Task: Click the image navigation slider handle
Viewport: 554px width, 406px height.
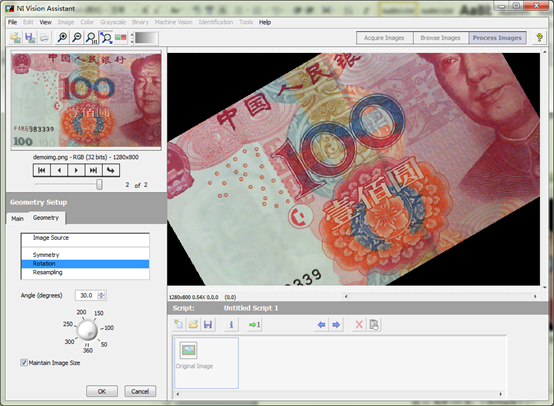Action: (x=100, y=184)
